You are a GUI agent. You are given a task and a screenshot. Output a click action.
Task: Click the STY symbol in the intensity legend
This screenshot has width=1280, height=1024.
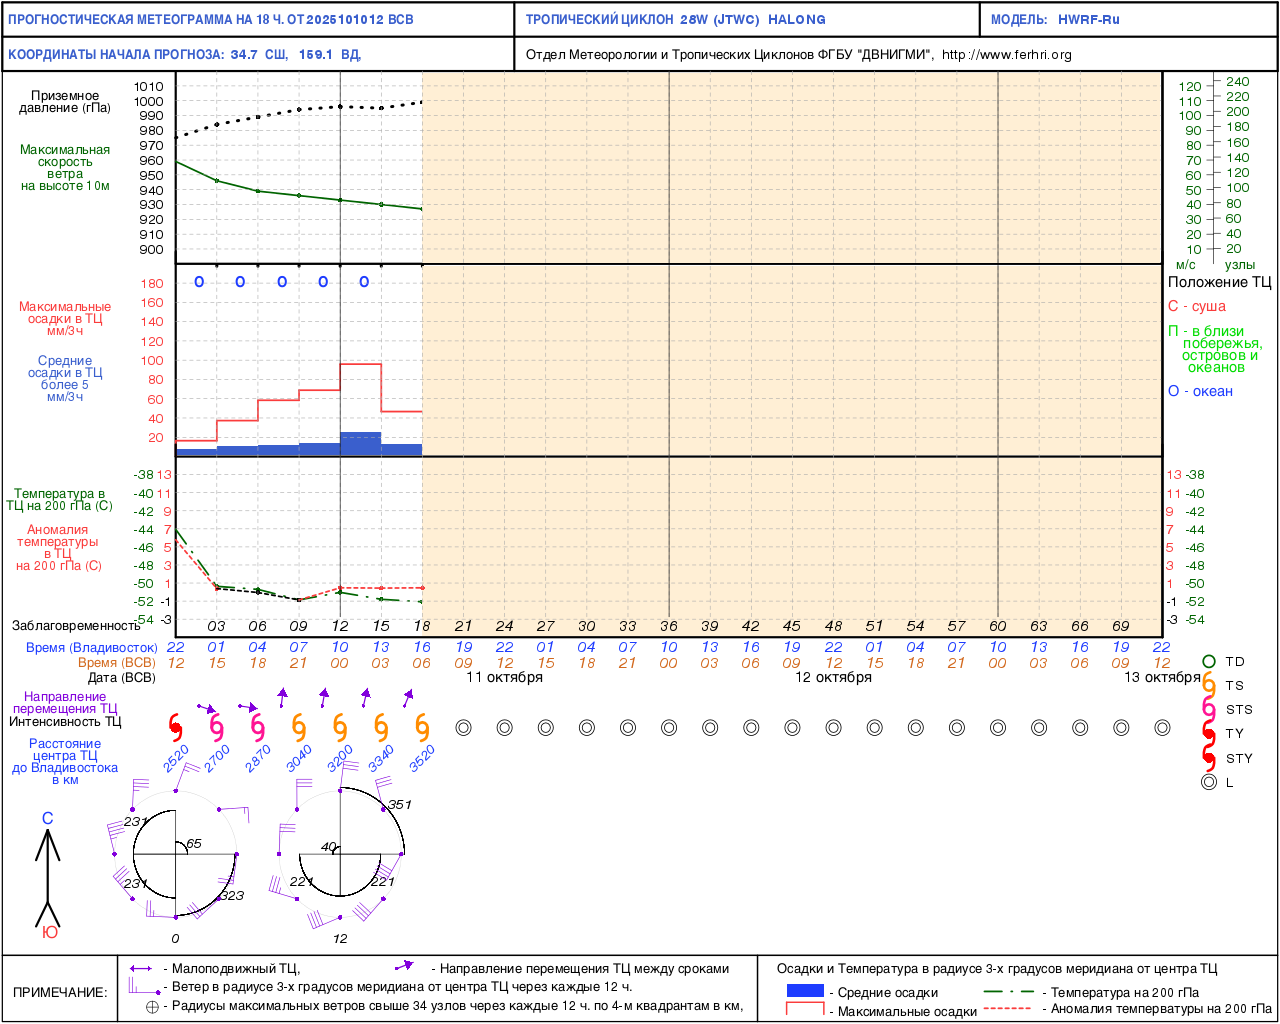[x=1209, y=758]
